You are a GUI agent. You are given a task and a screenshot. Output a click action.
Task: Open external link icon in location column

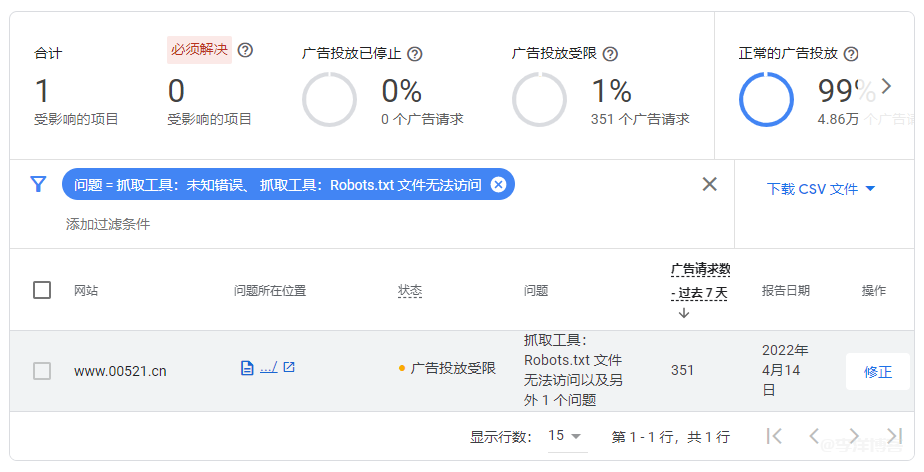[x=289, y=368]
